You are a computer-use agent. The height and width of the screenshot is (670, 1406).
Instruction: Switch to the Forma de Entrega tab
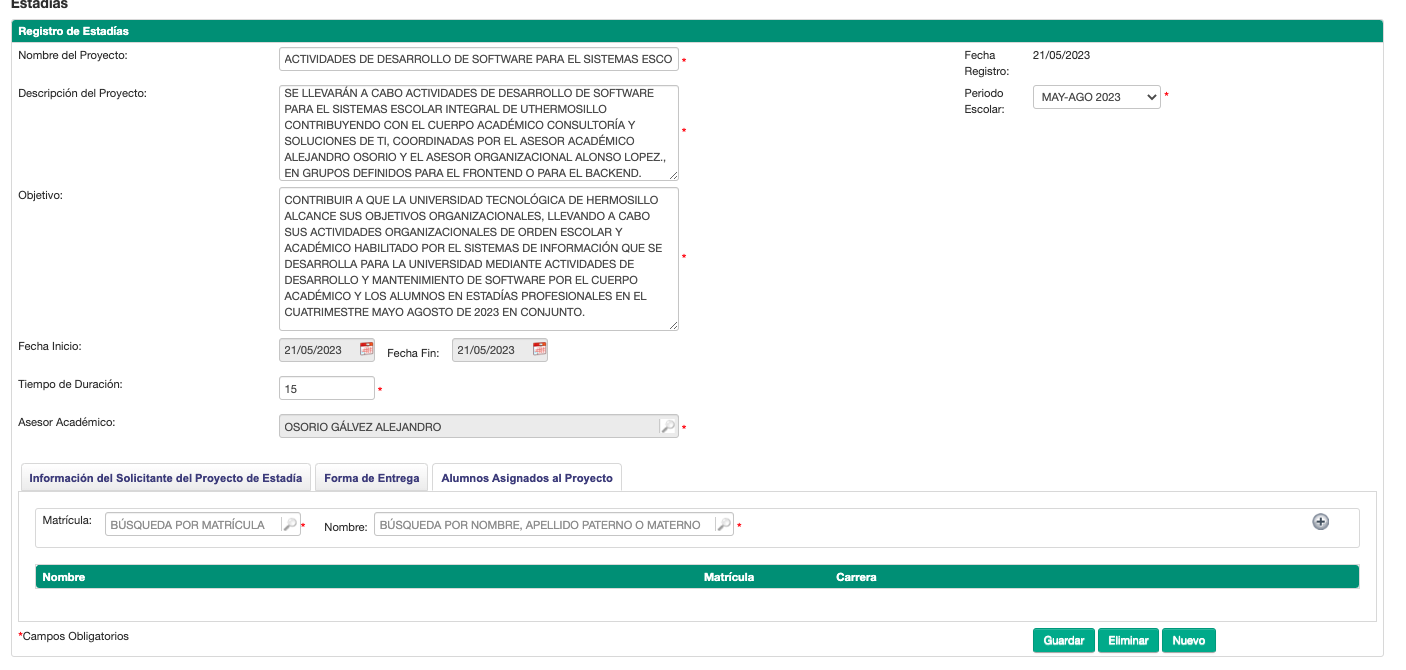click(371, 478)
